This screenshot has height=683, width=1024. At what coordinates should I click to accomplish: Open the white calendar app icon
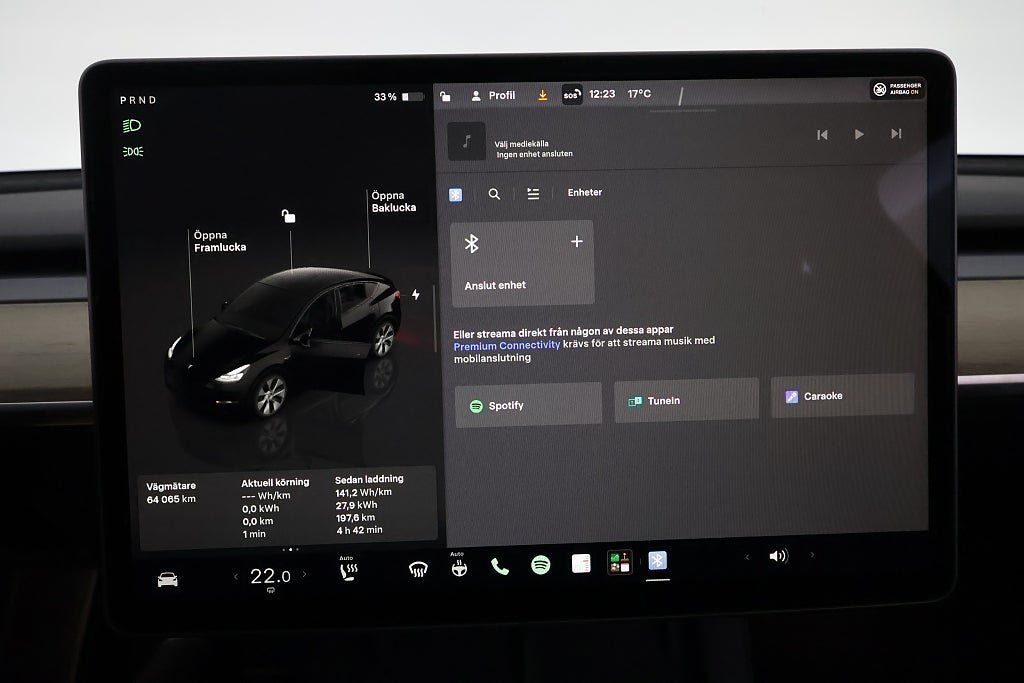(581, 563)
